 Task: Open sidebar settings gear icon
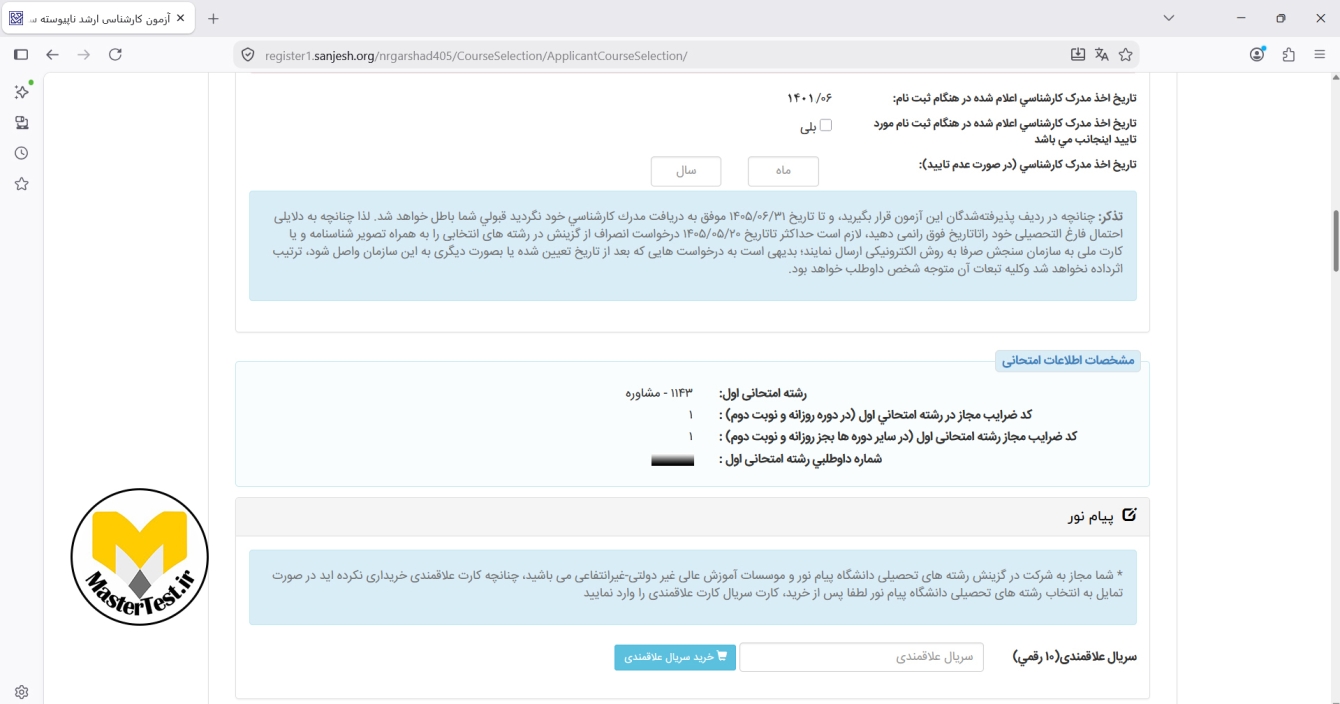click(22, 692)
